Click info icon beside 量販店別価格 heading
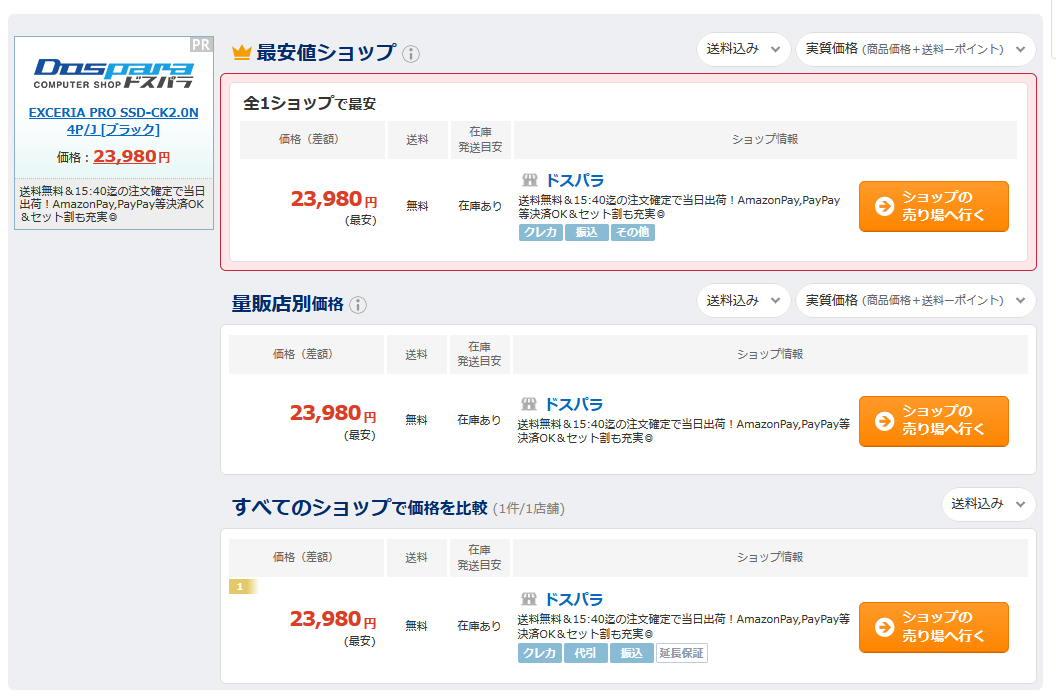 point(358,305)
